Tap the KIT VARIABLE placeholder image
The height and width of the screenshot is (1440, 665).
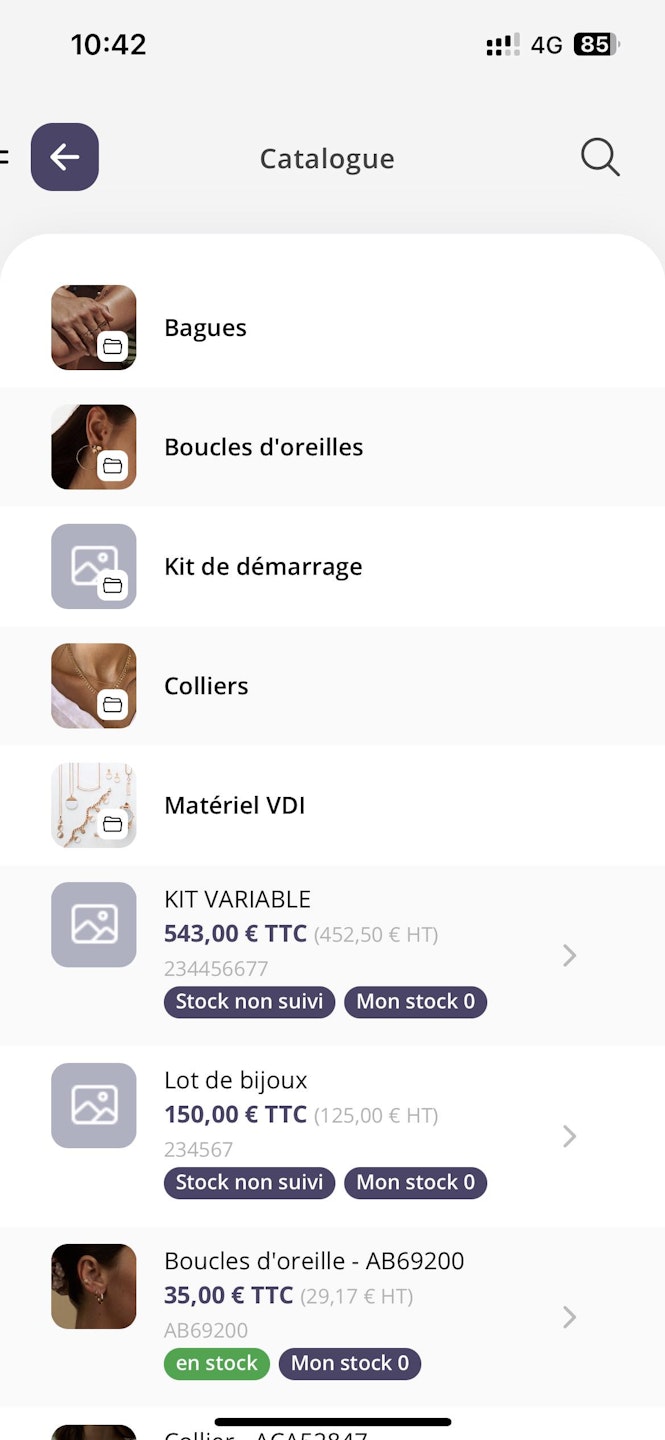point(94,925)
